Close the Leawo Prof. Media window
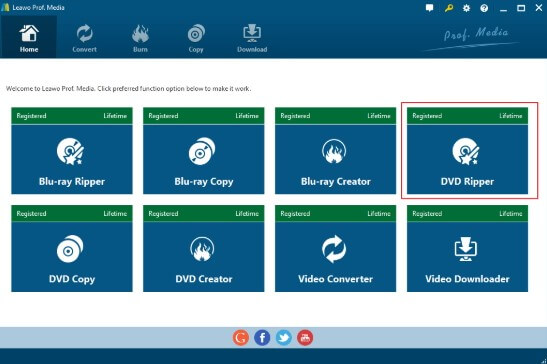 [539, 8]
